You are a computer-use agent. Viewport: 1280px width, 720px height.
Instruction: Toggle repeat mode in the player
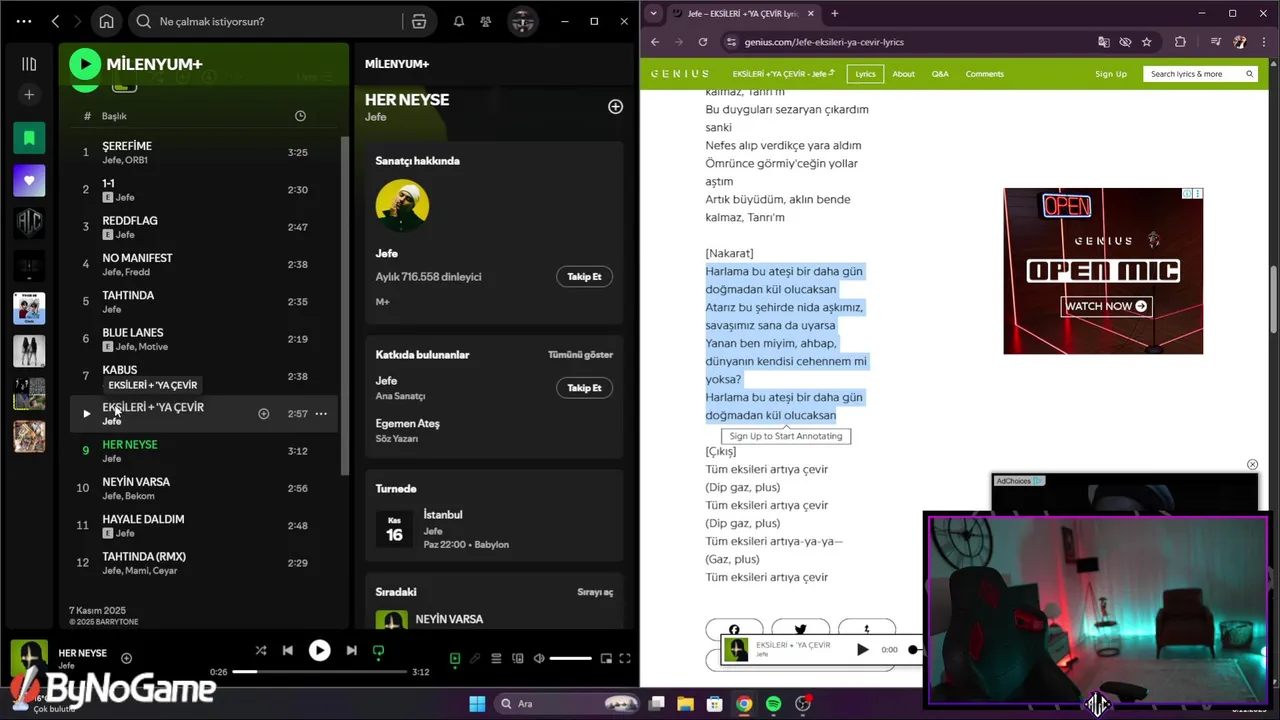pos(378,650)
